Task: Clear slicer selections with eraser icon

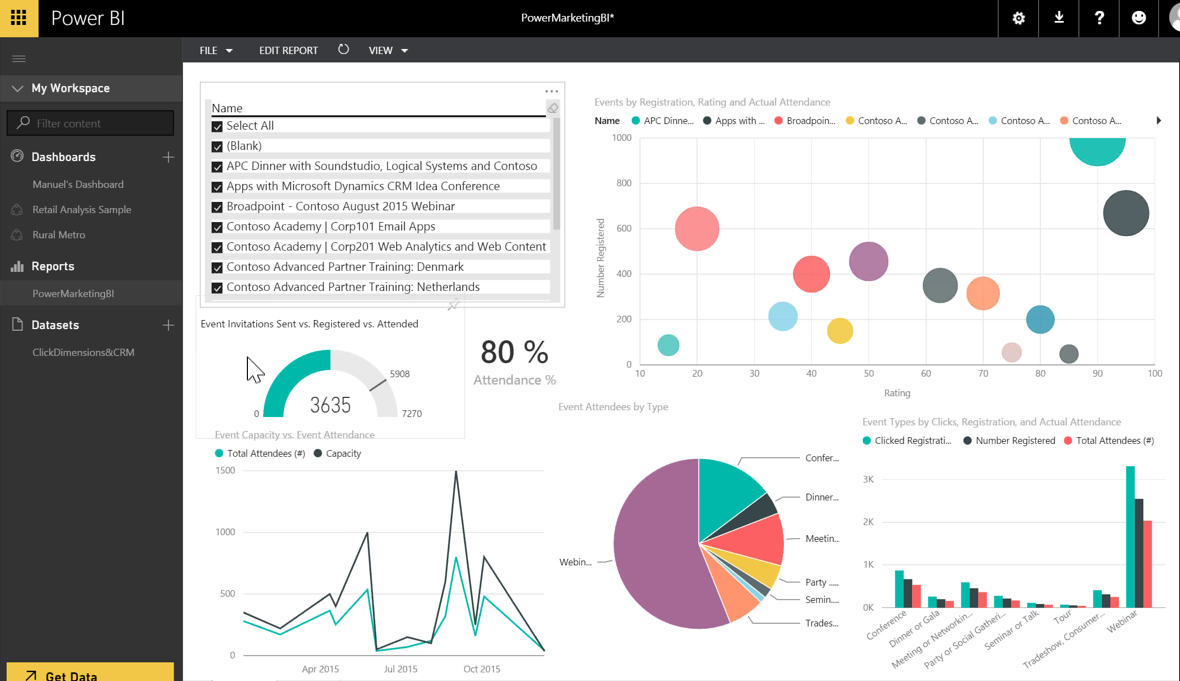Action: click(553, 108)
